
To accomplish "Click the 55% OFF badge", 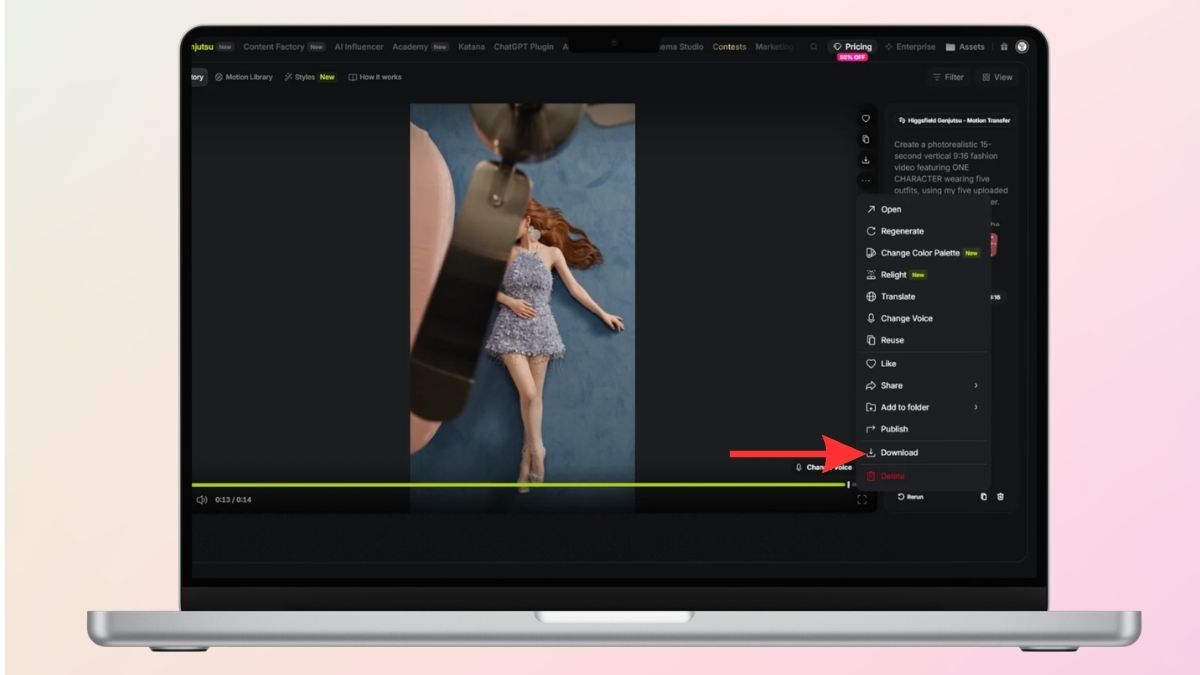I will point(853,58).
